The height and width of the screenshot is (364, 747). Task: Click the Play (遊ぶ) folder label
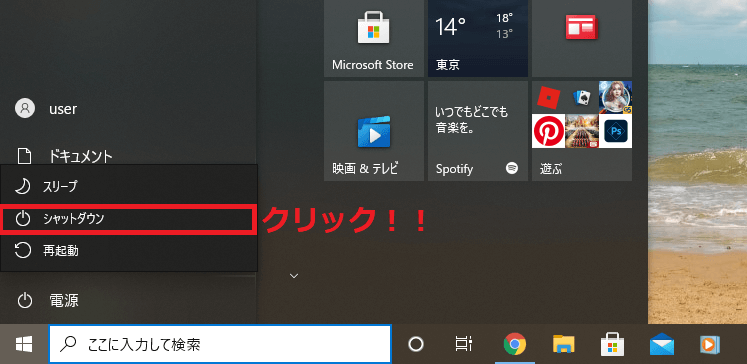click(551, 168)
